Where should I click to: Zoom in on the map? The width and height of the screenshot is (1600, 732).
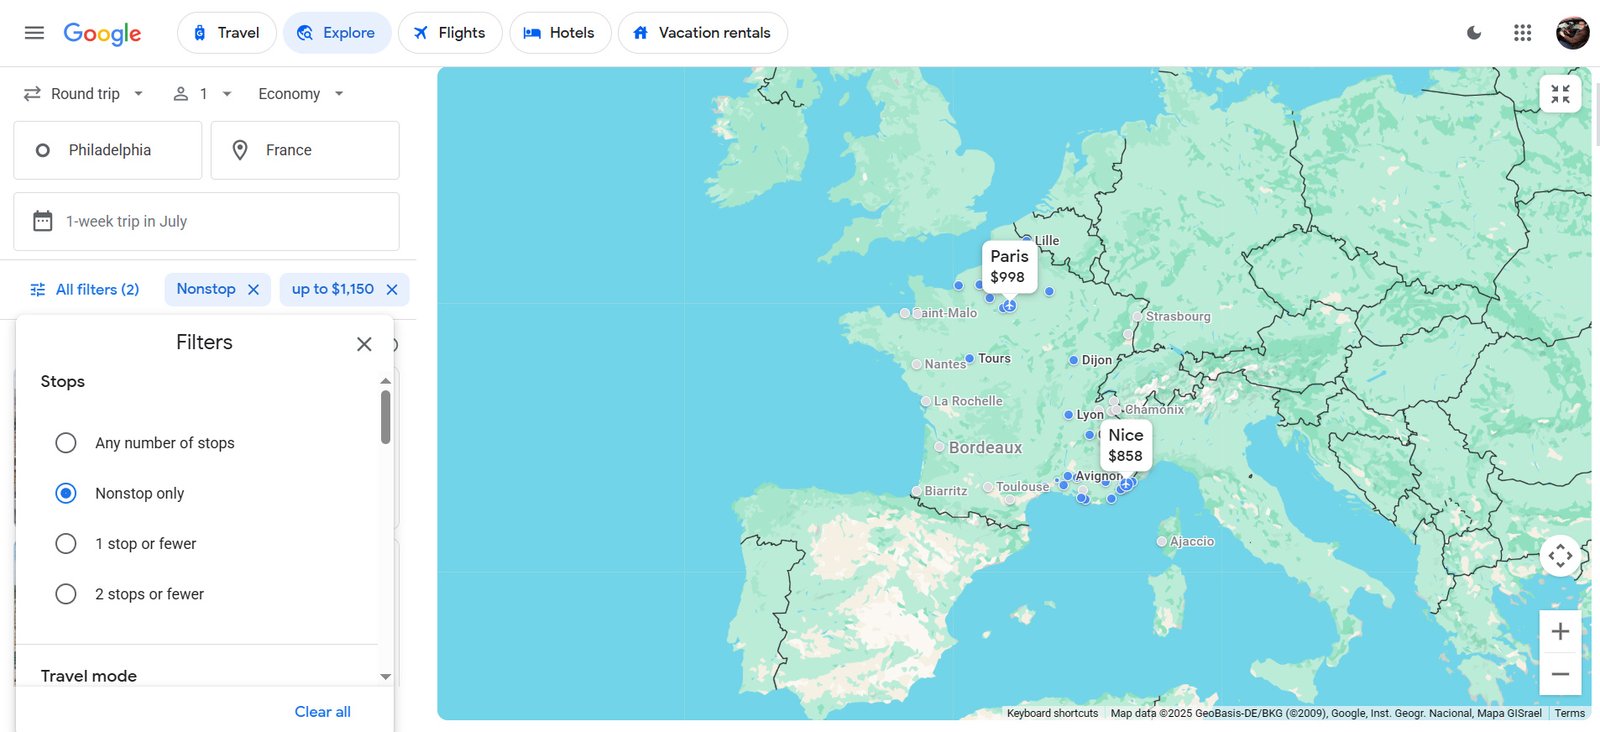point(1560,631)
